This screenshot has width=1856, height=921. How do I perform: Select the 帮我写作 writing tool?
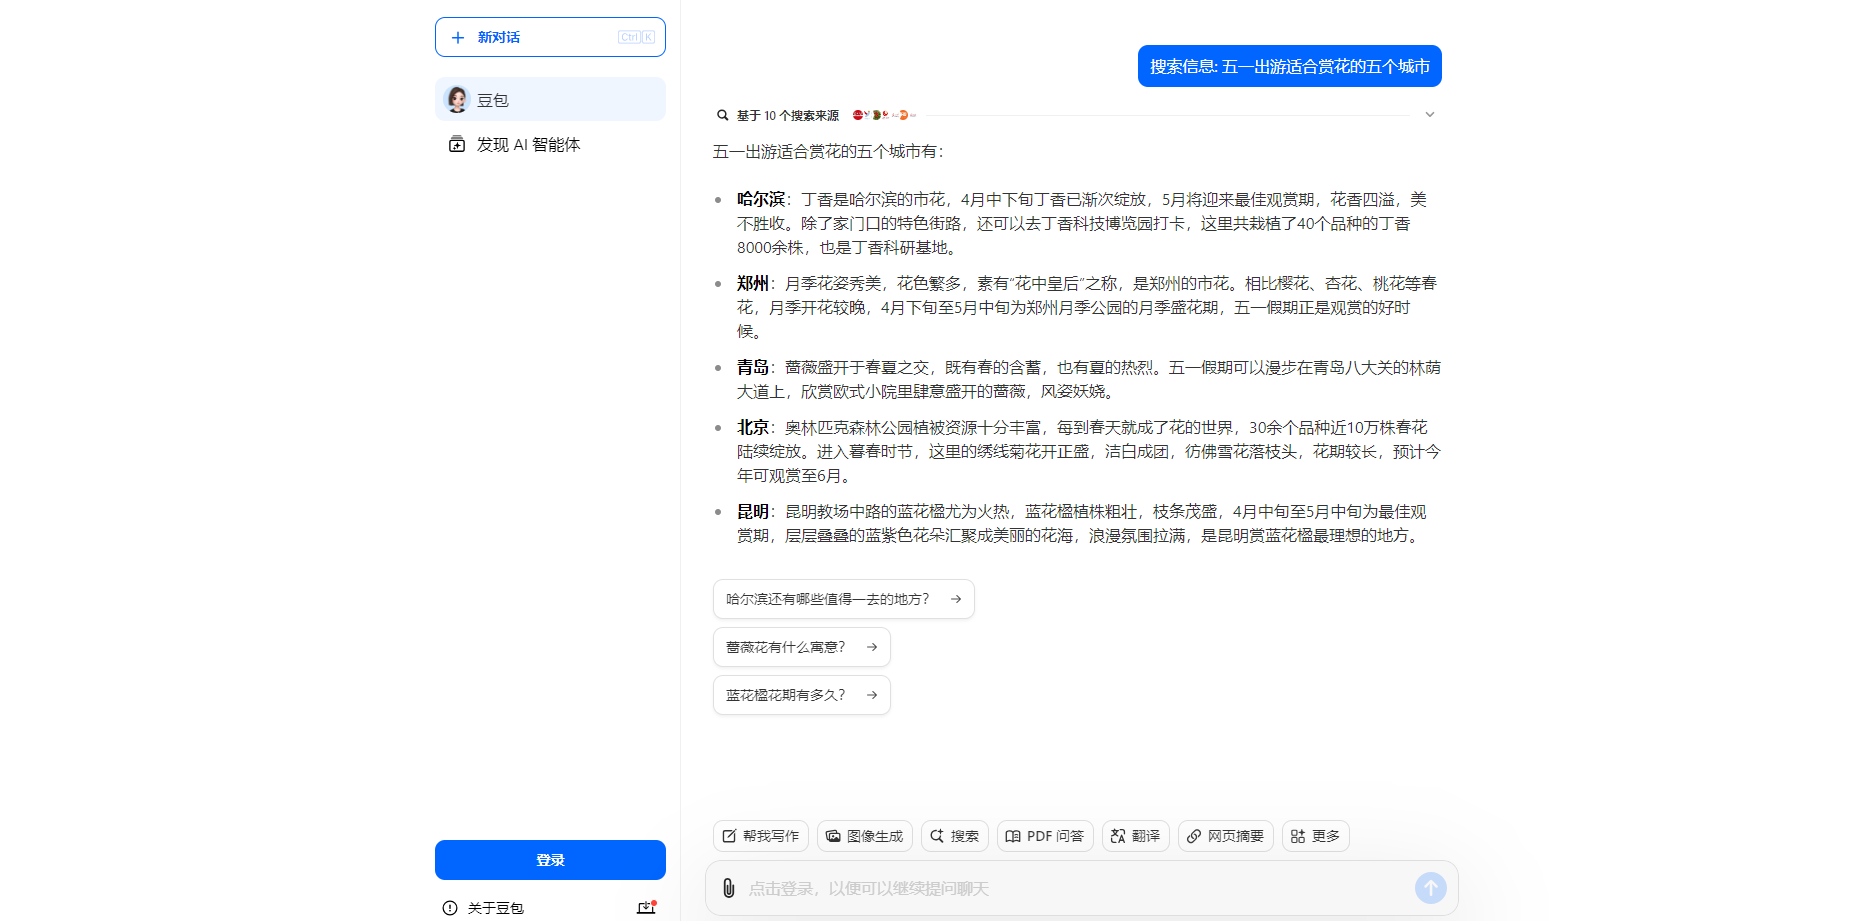point(760,836)
